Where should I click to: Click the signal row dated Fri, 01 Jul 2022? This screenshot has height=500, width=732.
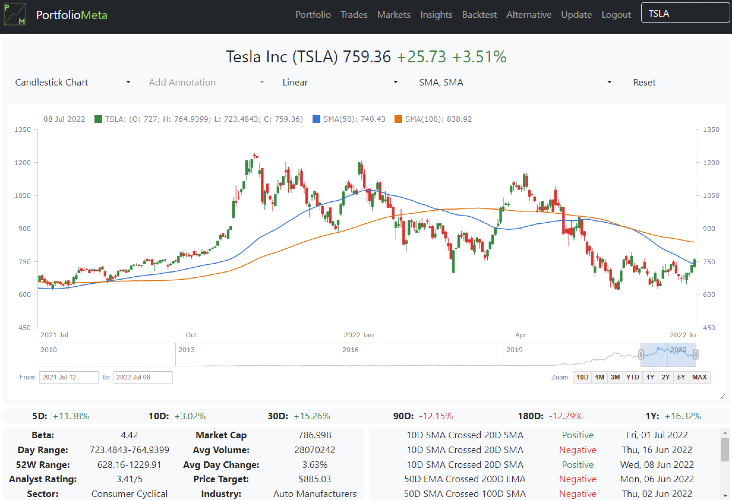[547, 435]
